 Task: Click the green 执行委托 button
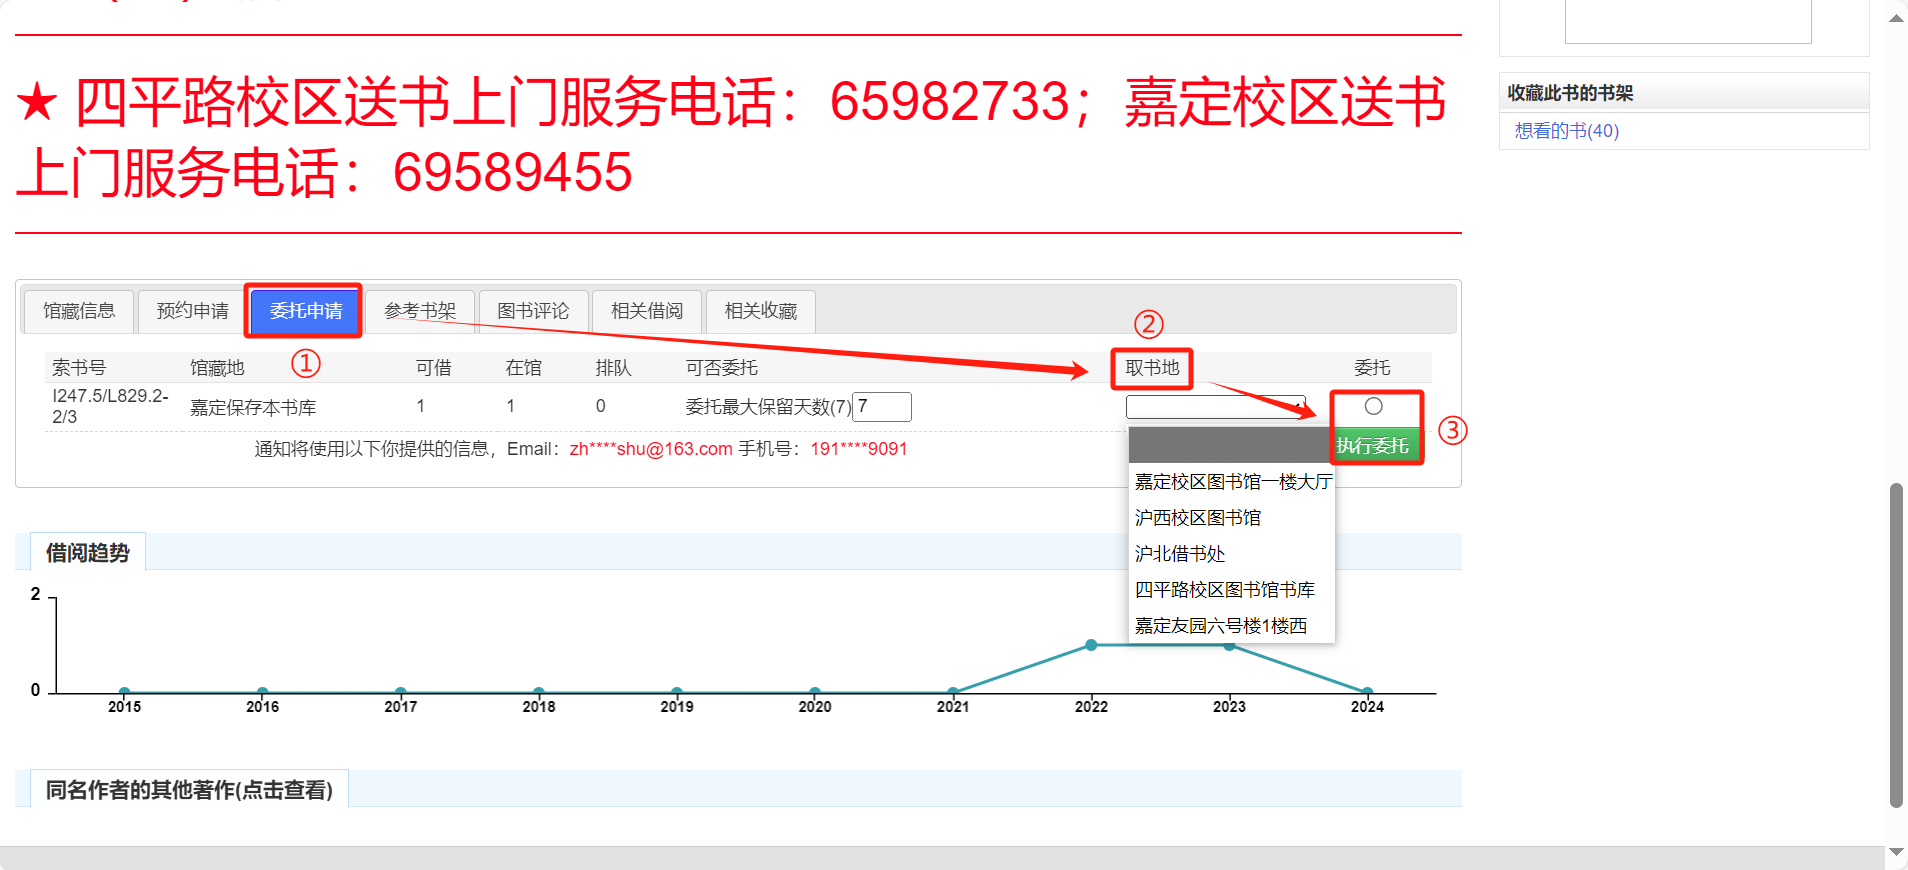pos(1373,445)
